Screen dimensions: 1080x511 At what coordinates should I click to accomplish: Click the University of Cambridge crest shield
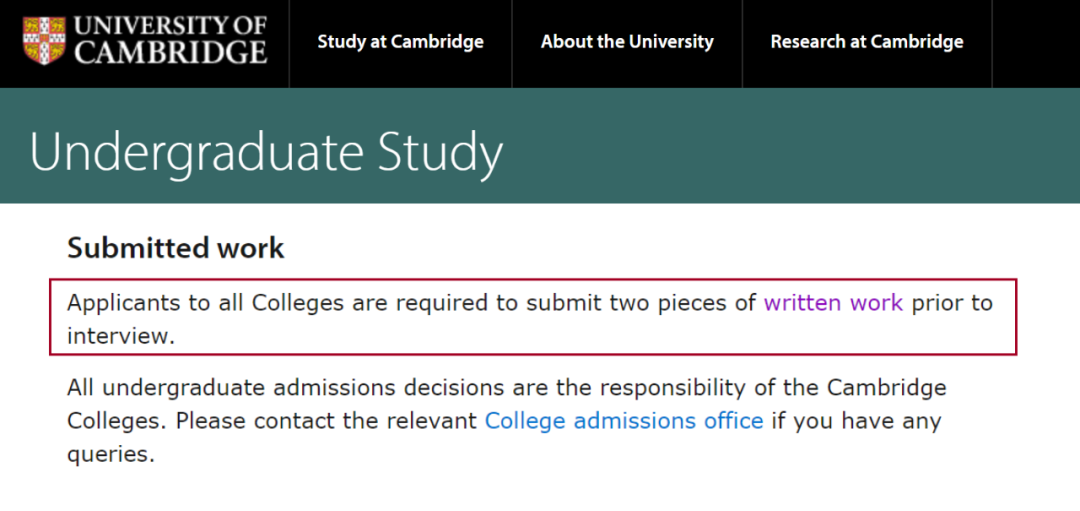(x=44, y=41)
